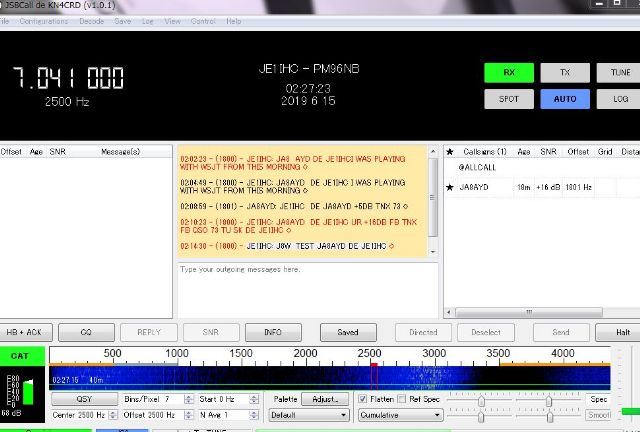The width and height of the screenshot is (640, 432).
Task: Click the green RX button
Action: tap(509, 73)
